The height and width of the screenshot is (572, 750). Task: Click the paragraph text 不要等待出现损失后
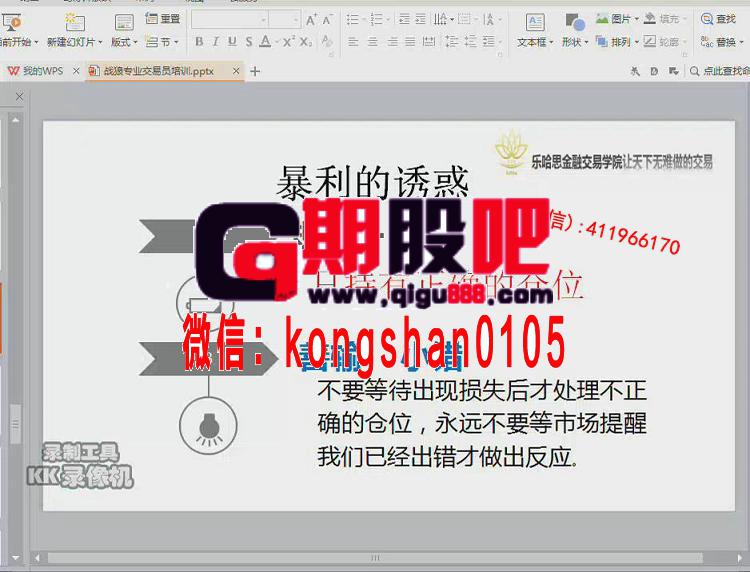click(x=482, y=423)
